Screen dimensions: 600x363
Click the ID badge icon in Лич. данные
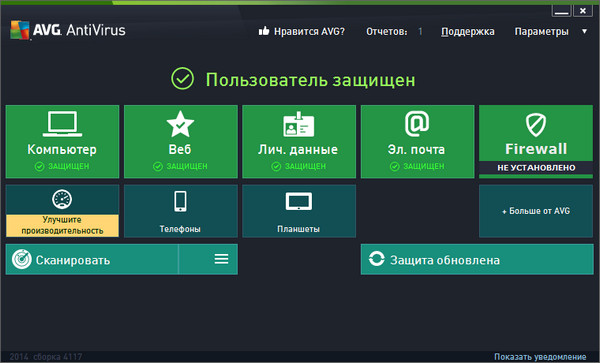(x=298, y=124)
